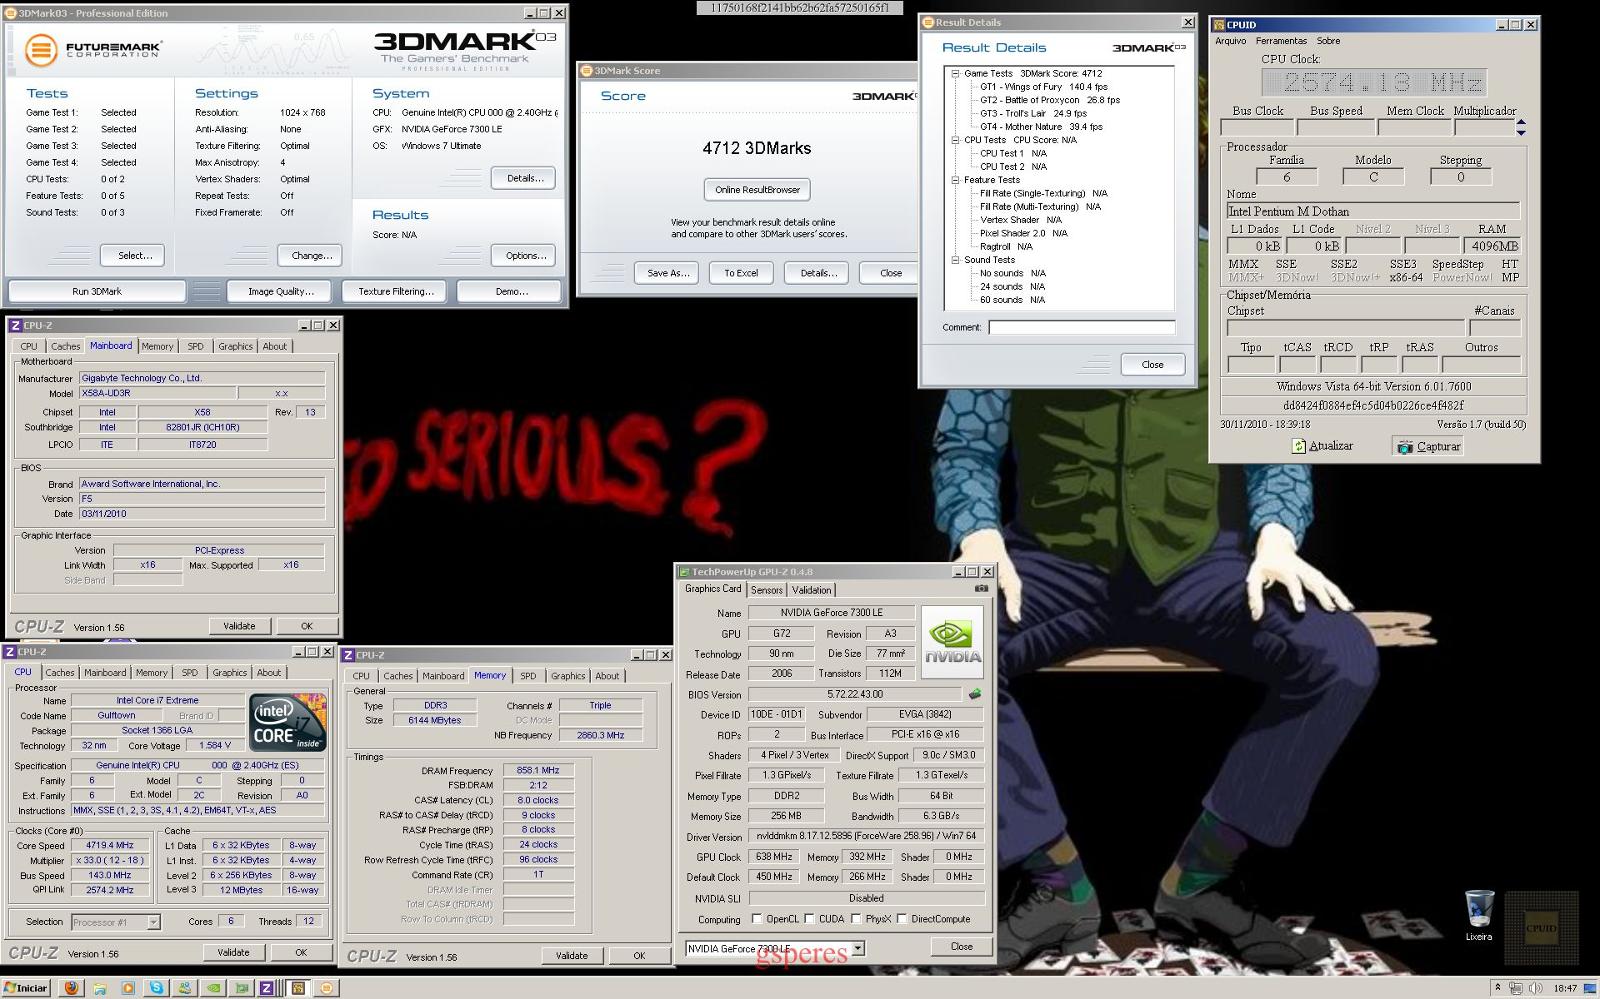The height and width of the screenshot is (999, 1600).
Task: Click Online ResultBrowser button
Action: pos(757,190)
